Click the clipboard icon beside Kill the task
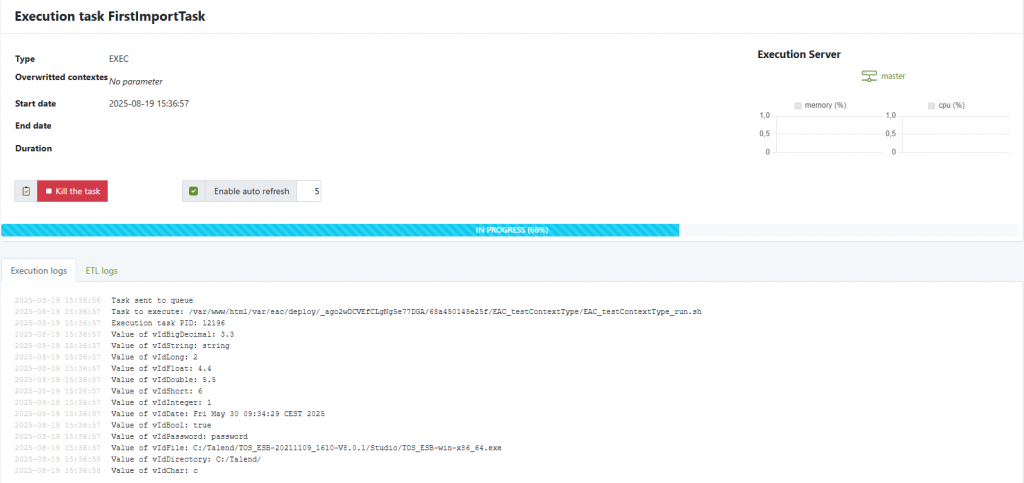 26,191
